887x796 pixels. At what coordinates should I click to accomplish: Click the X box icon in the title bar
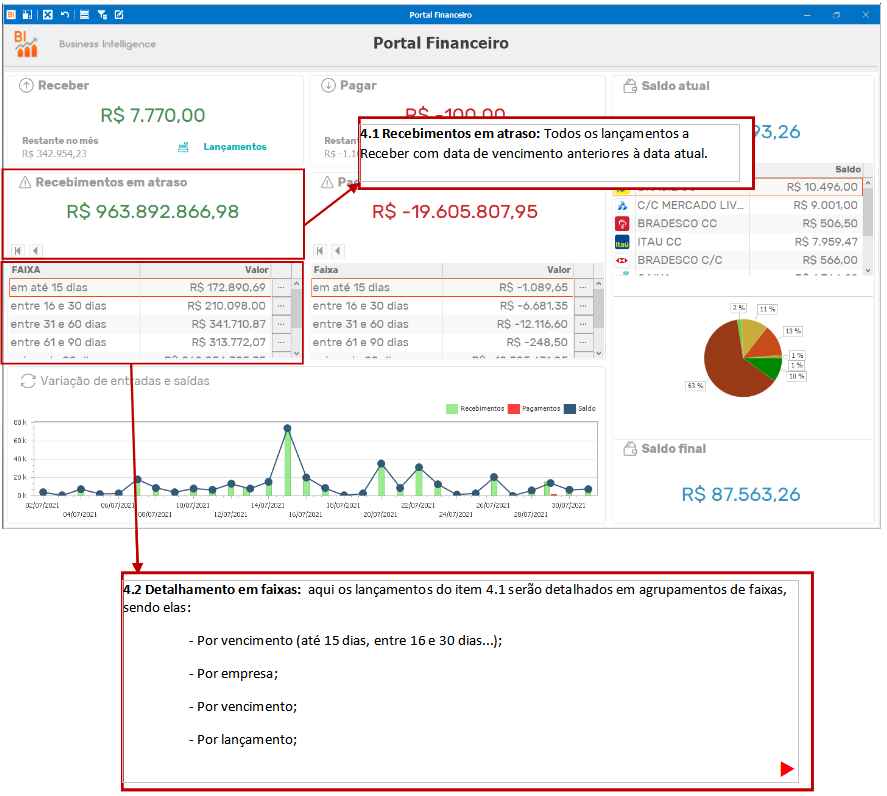48,15
